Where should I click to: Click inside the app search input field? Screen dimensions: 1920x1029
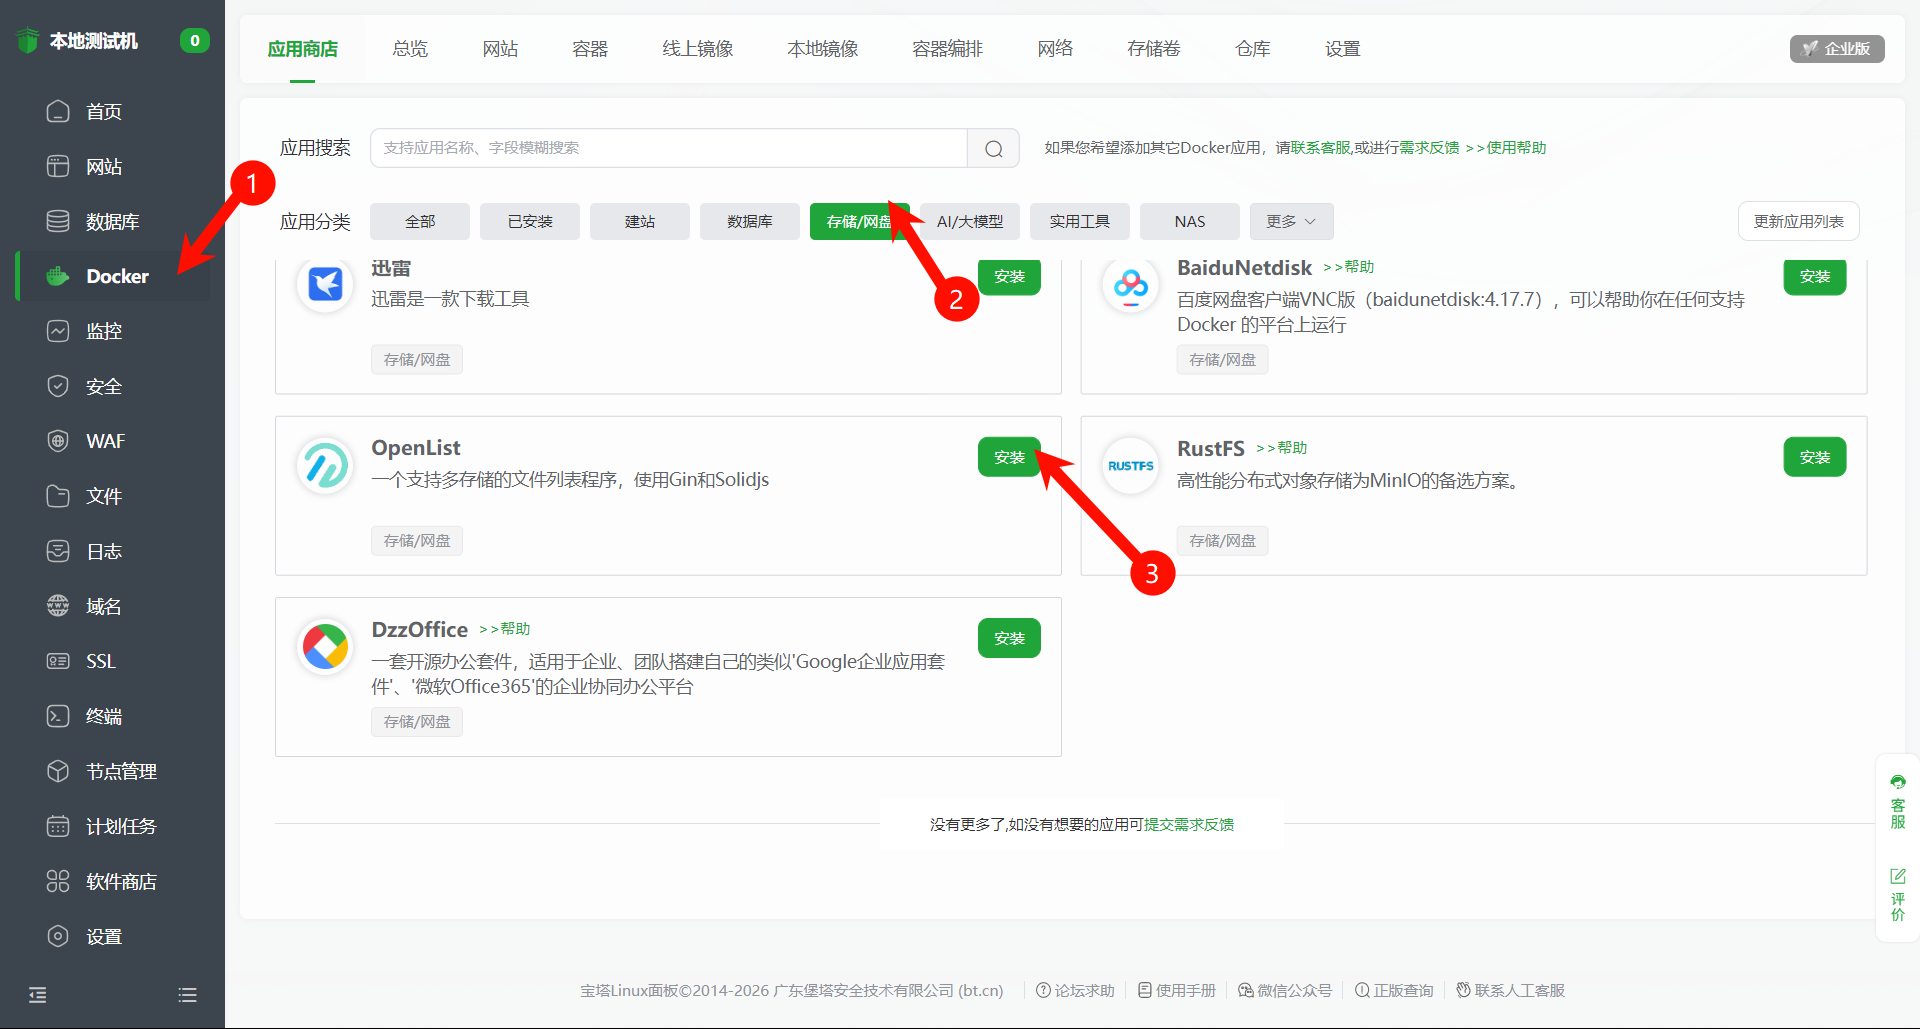pyautogui.click(x=668, y=147)
